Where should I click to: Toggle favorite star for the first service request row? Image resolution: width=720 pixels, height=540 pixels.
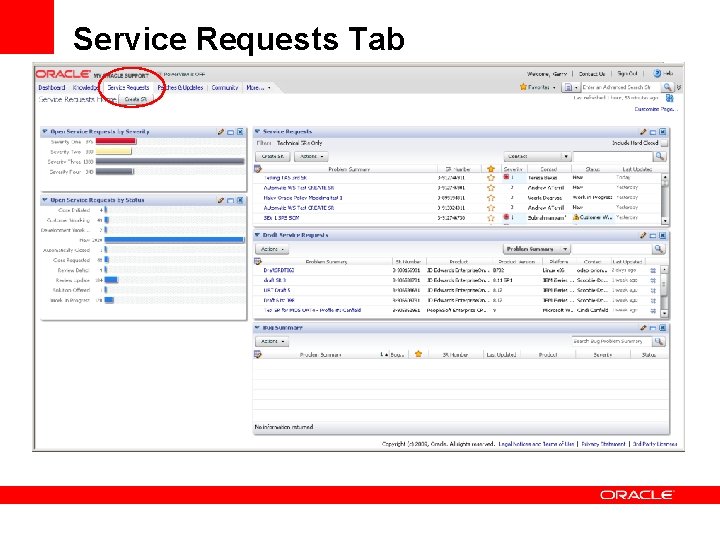[x=491, y=177]
